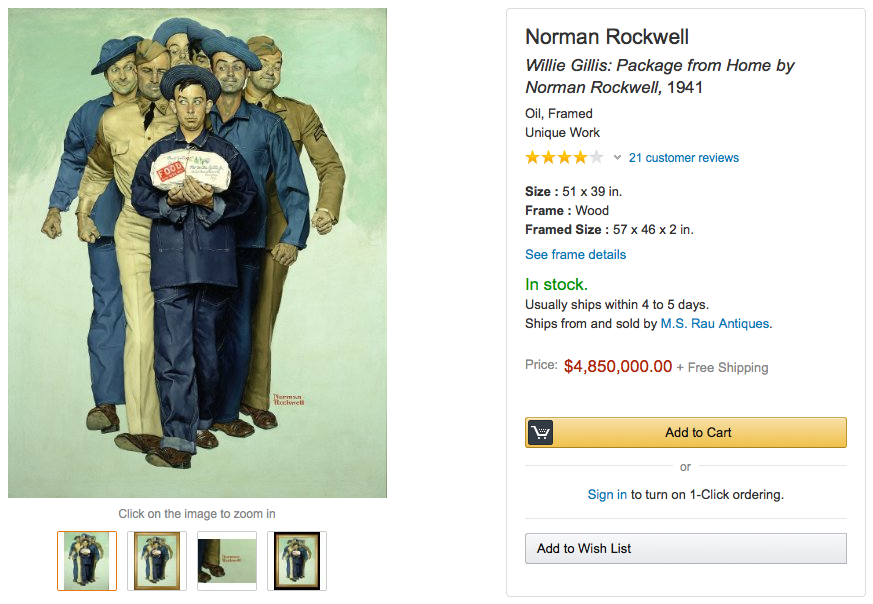Zoom in on the main painting image
Image resolution: width=873 pixels, height=604 pixels.
pyautogui.click(x=197, y=252)
